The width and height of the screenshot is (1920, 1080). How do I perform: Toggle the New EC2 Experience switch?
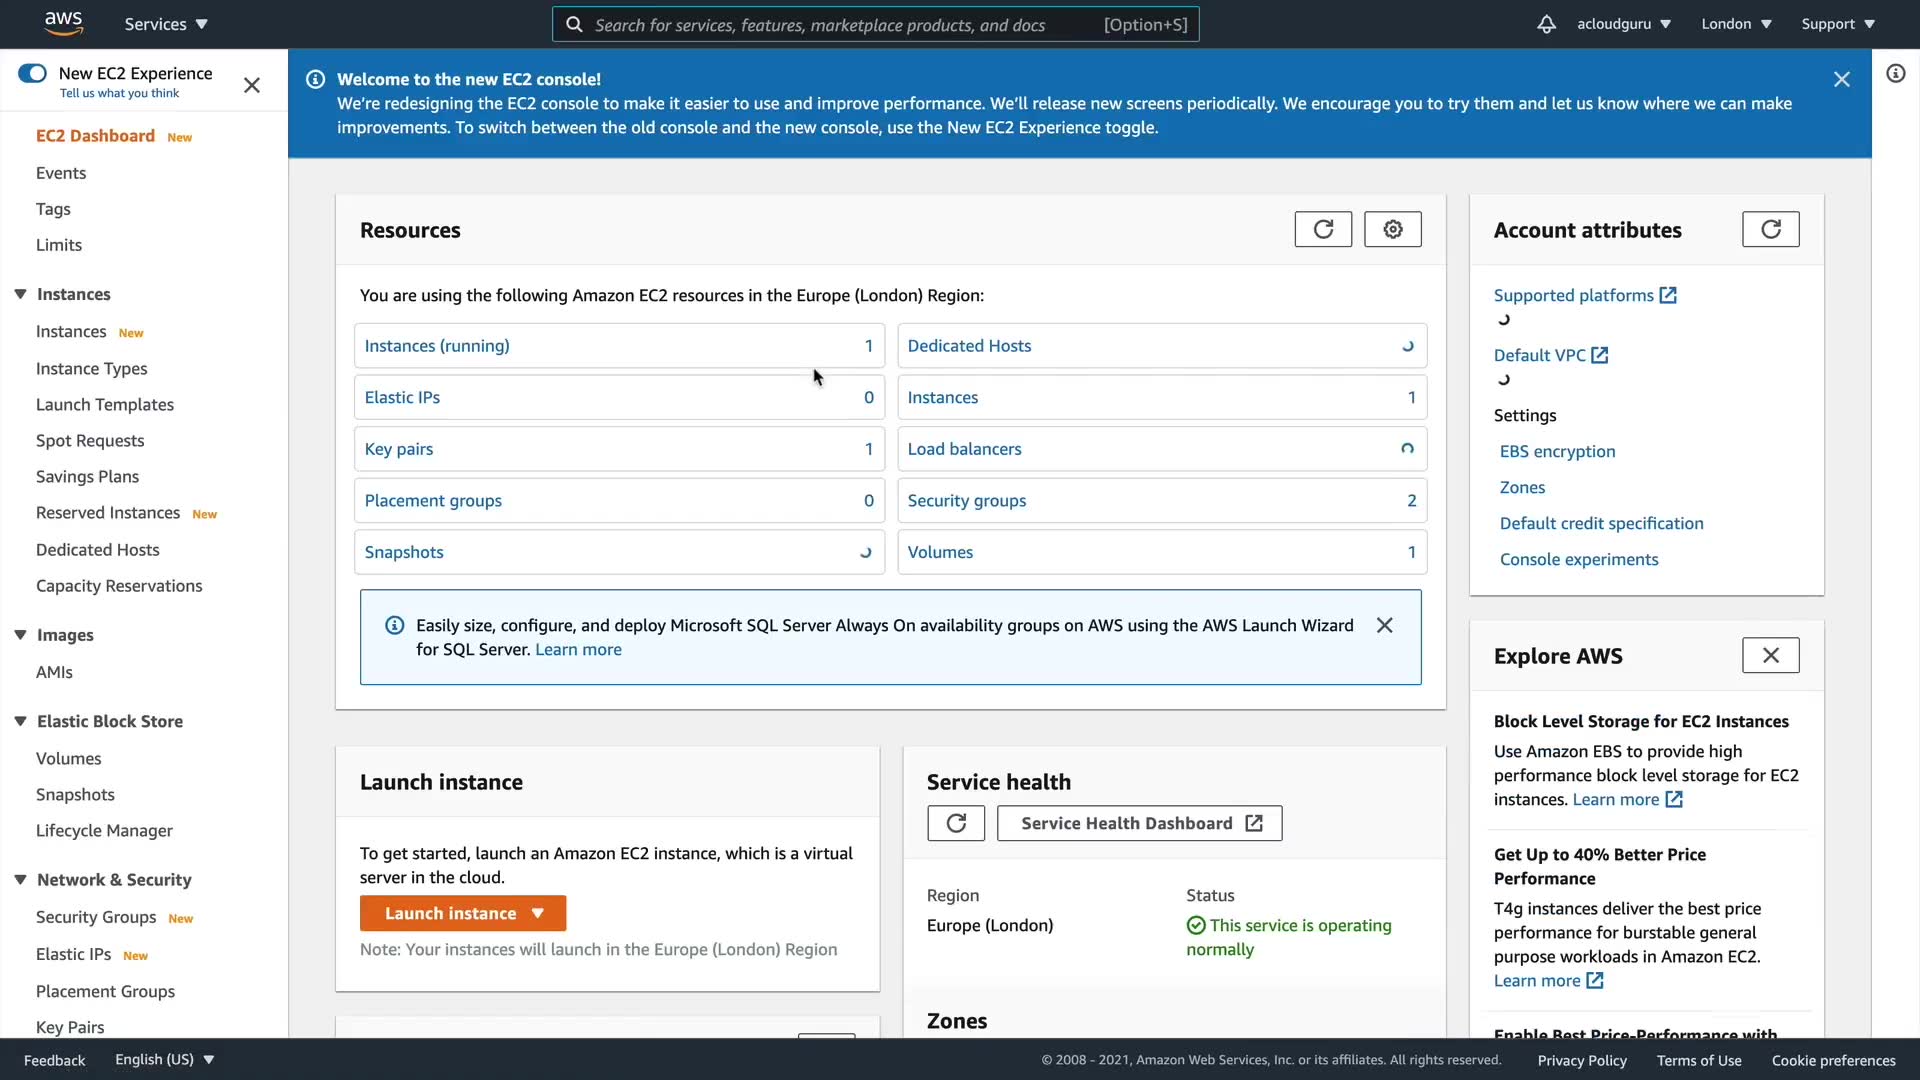(33, 73)
